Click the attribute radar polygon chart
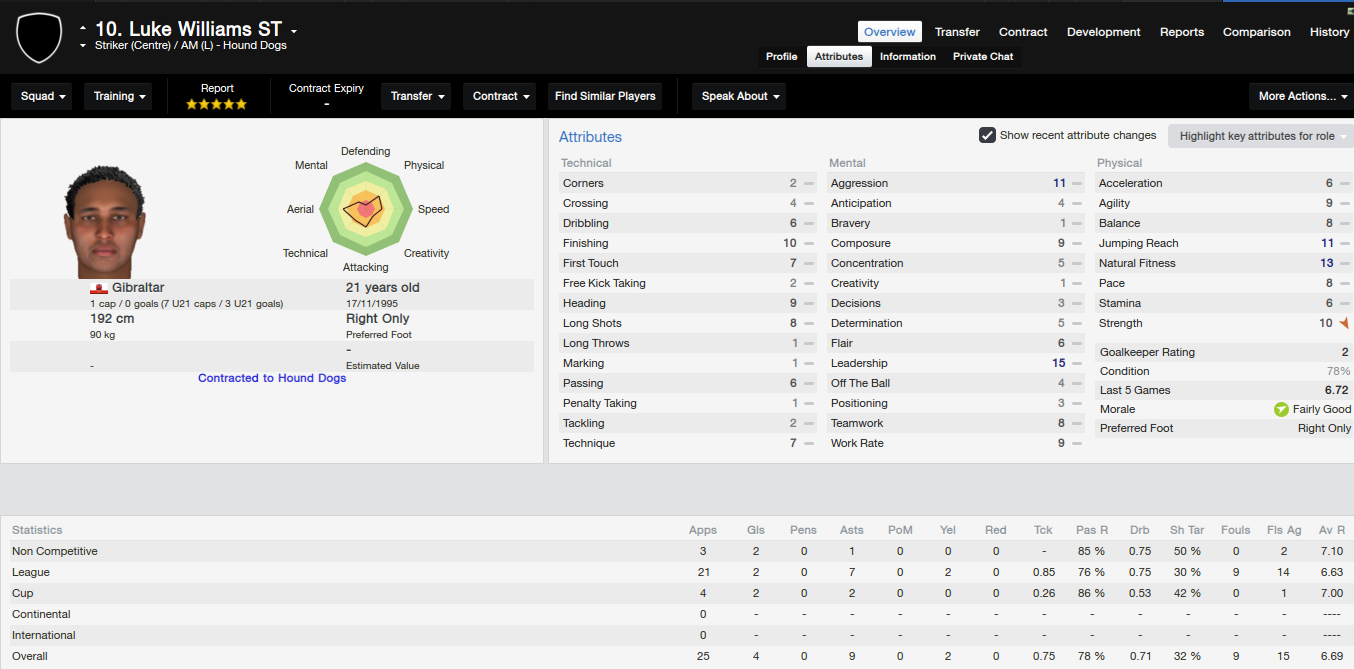Image resolution: width=1354 pixels, height=669 pixels. pos(365,209)
